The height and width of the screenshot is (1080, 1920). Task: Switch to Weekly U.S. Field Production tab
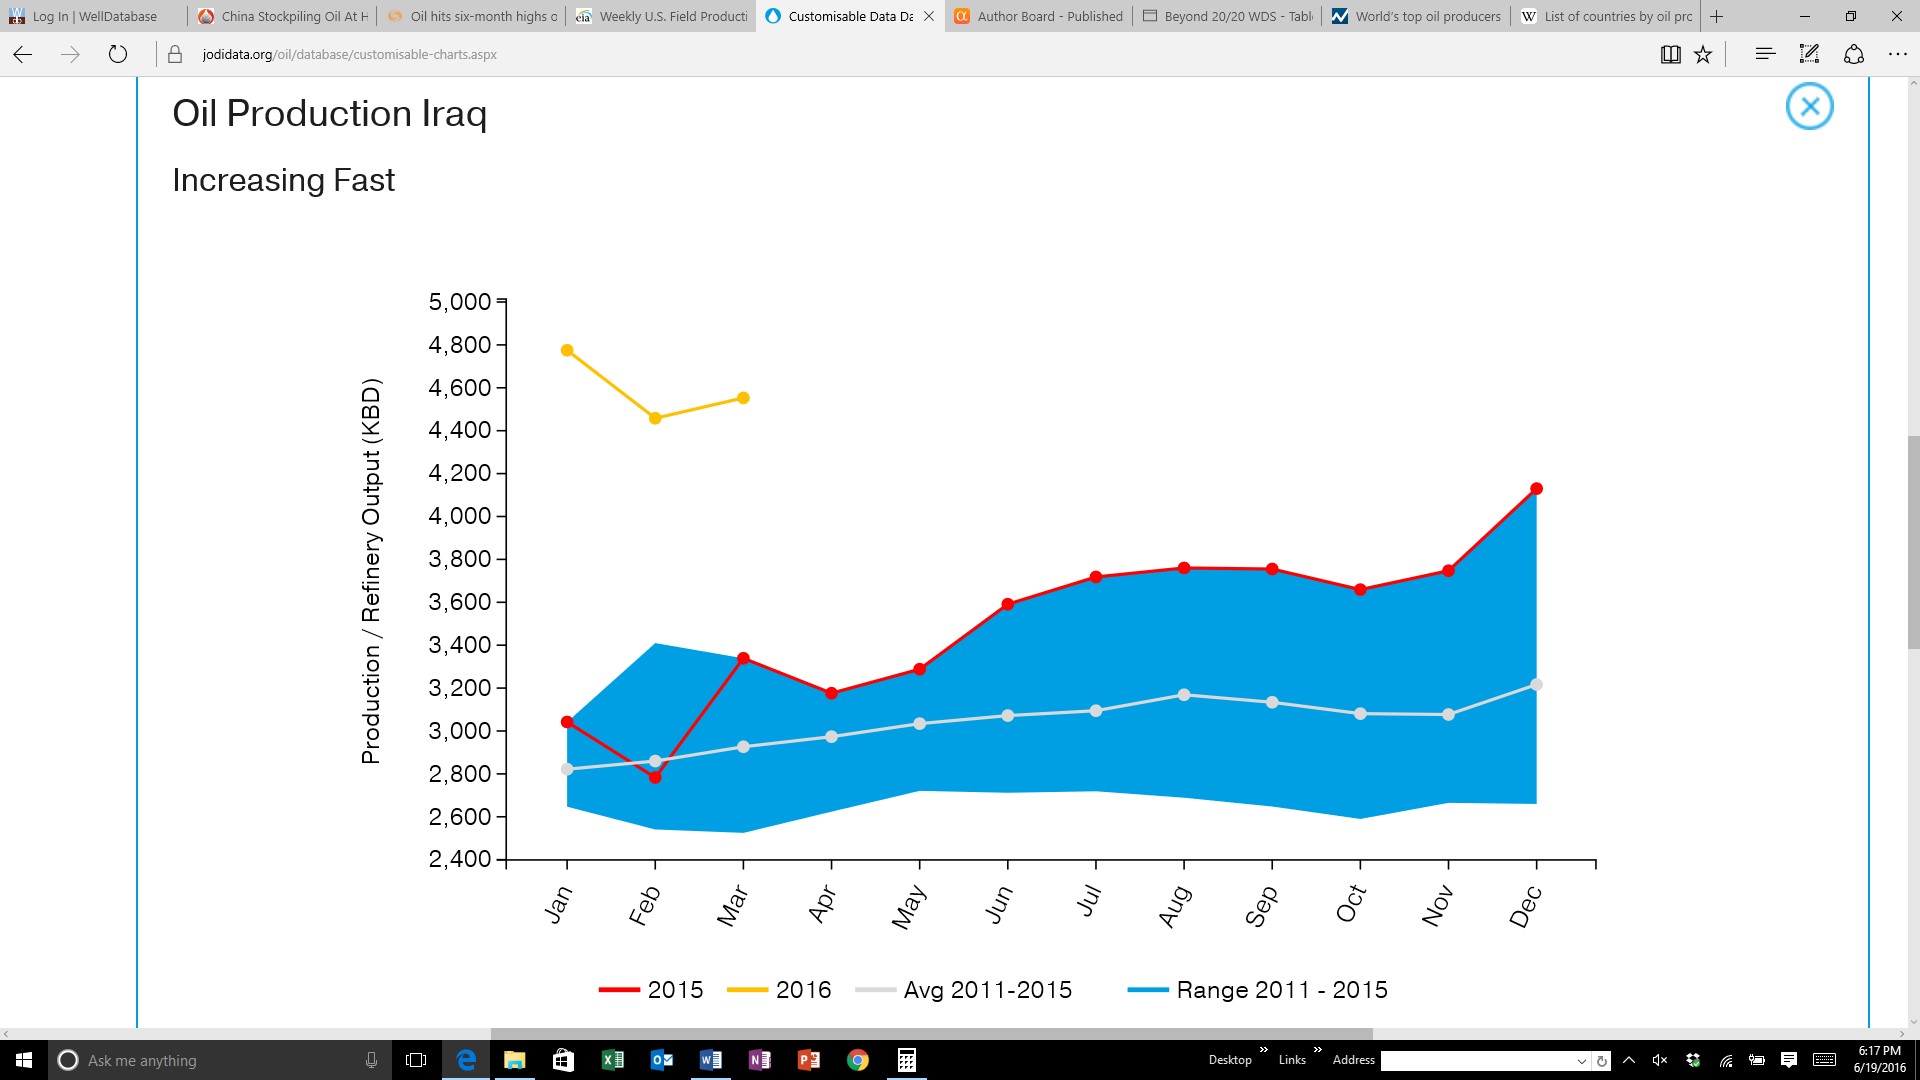coord(661,16)
